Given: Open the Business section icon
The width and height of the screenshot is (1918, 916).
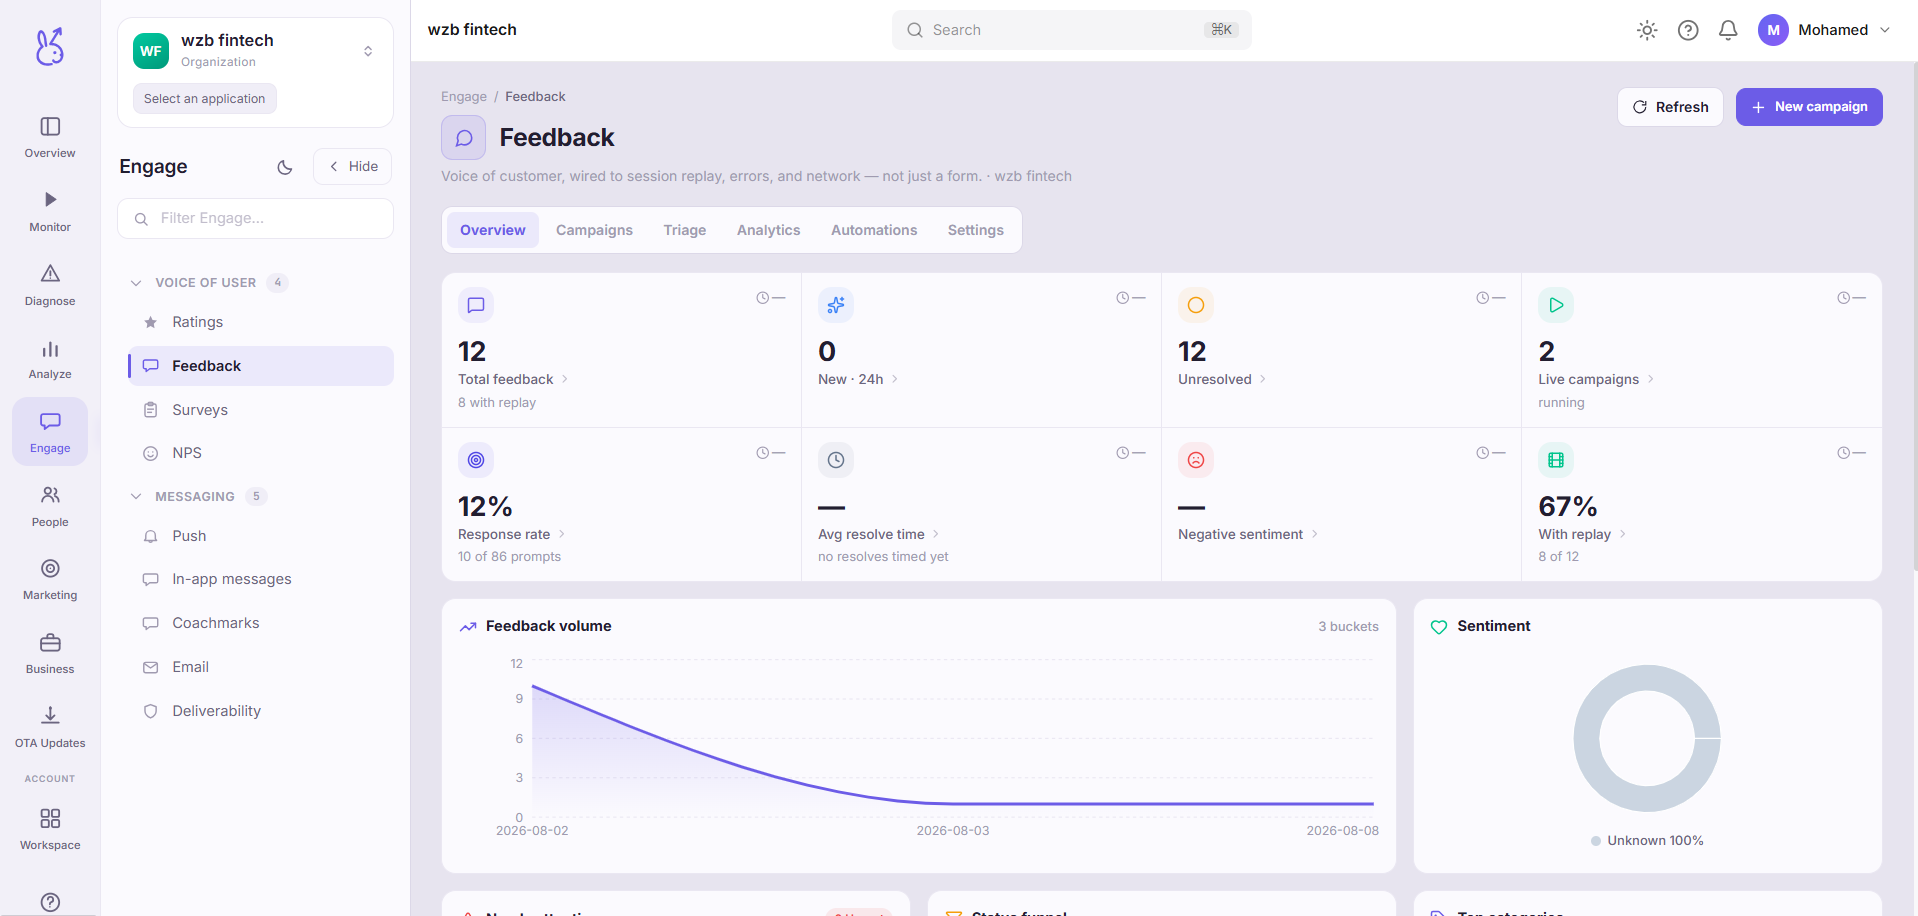Looking at the screenshot, I should [x=50, y=642].
